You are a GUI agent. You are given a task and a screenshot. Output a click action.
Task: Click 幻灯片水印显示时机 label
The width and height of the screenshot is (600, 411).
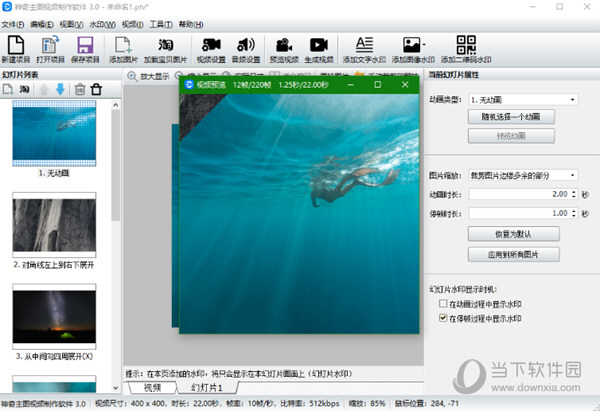click(x=463, y=290)
